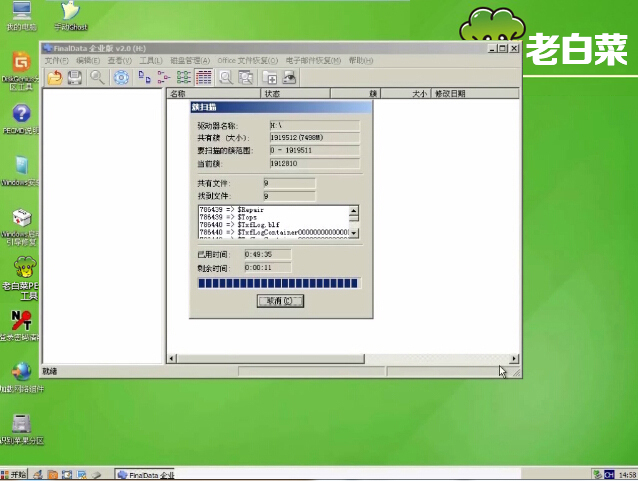Screen dimensions: 638x481
Task: Click the 已用时间 0:49:35 field
Action: pyautogui.click(x=268, y=254)
